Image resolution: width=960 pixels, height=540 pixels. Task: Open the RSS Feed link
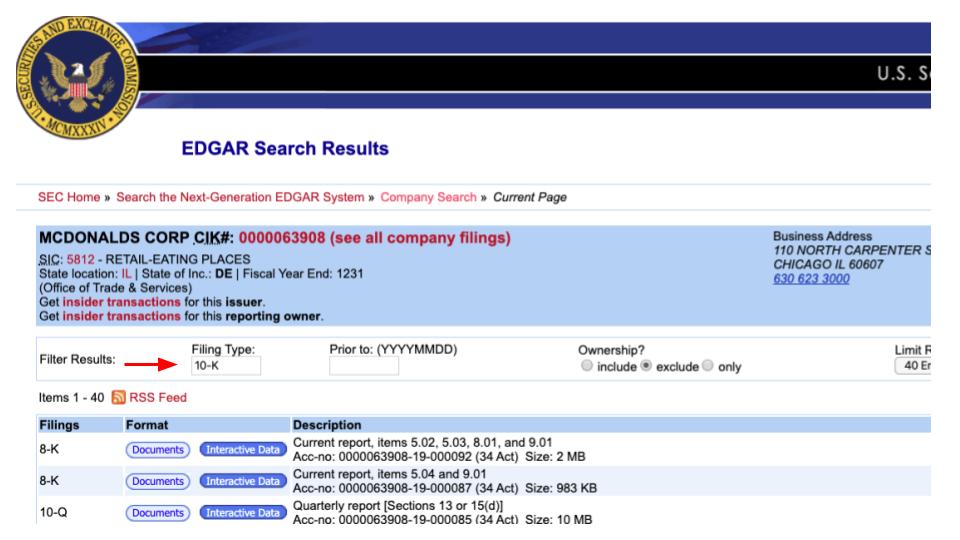pos(158,397)
